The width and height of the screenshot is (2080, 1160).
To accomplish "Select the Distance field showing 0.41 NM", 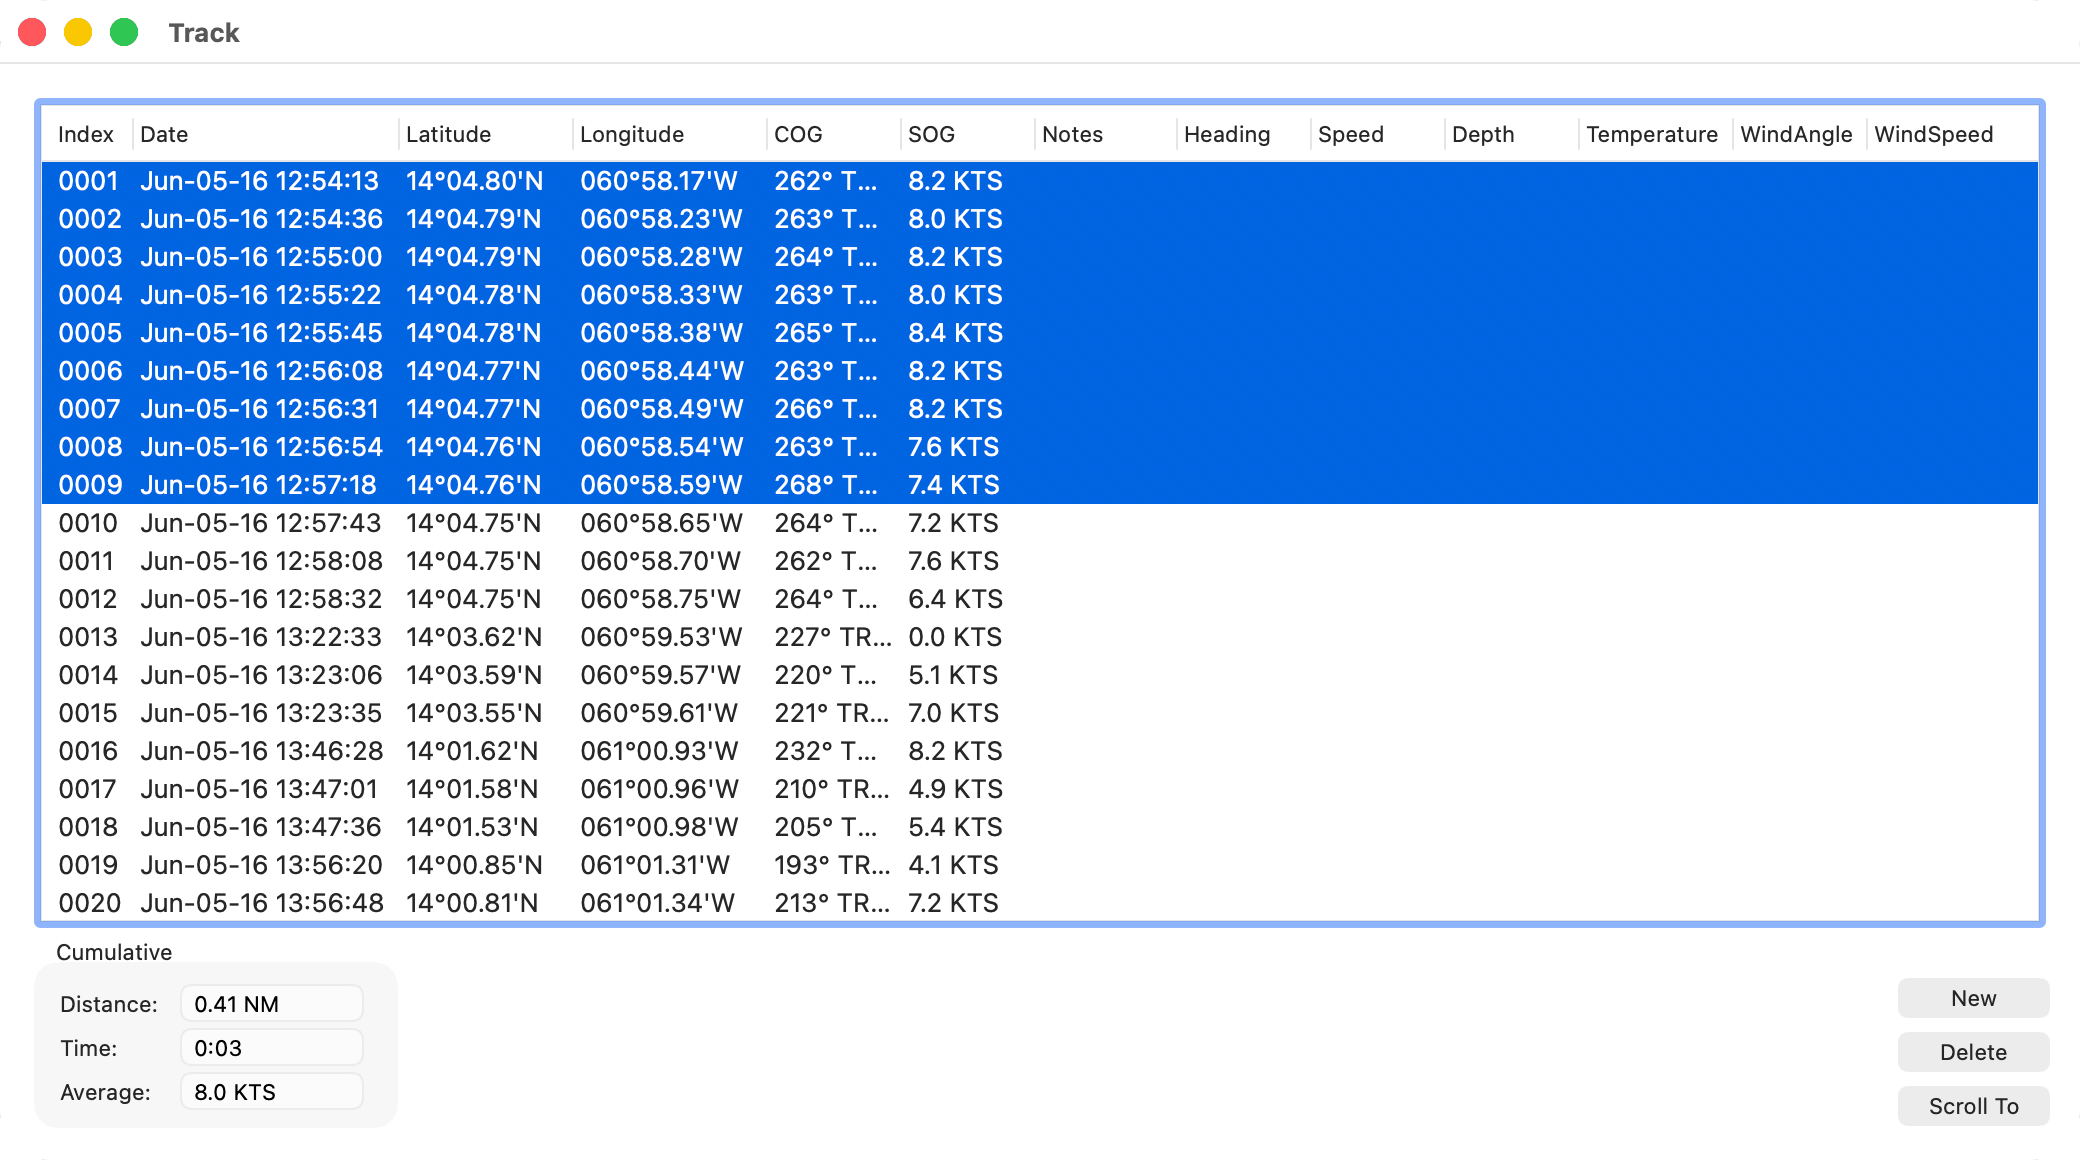I will 271,1004.
